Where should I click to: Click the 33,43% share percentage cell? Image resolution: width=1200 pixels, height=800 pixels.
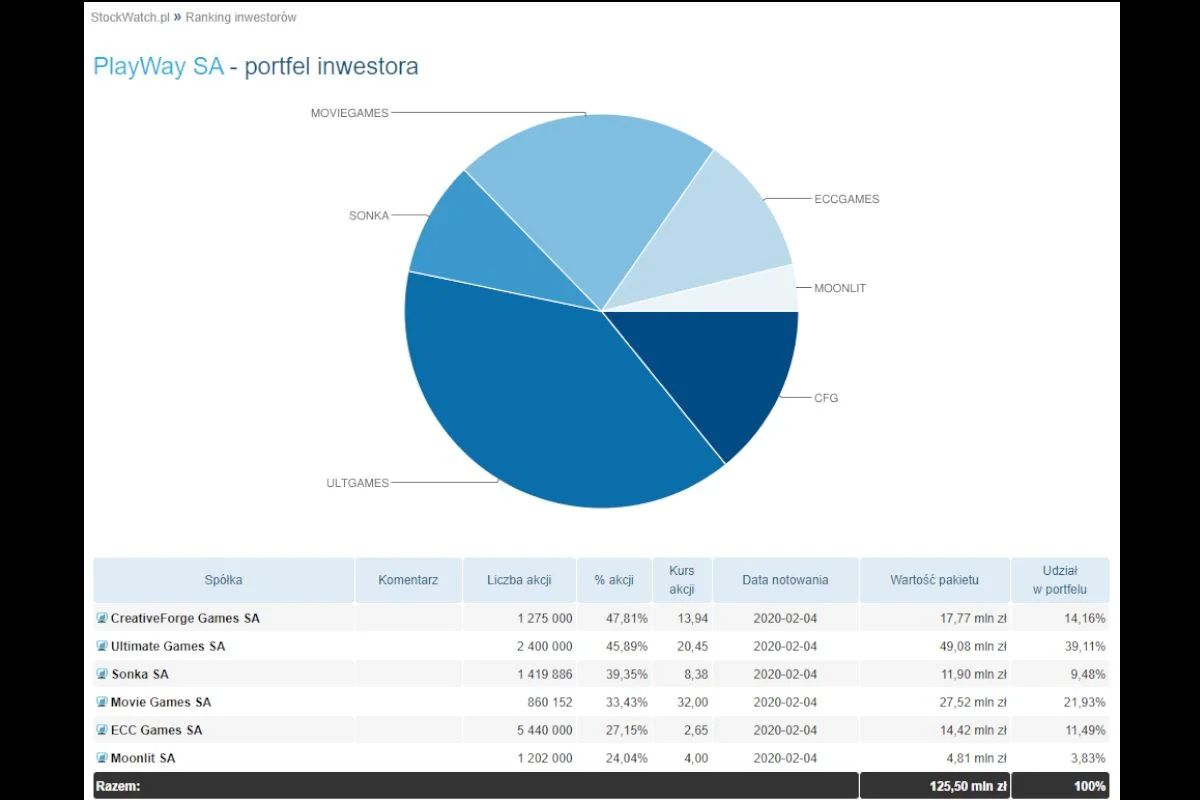(614, 702)
